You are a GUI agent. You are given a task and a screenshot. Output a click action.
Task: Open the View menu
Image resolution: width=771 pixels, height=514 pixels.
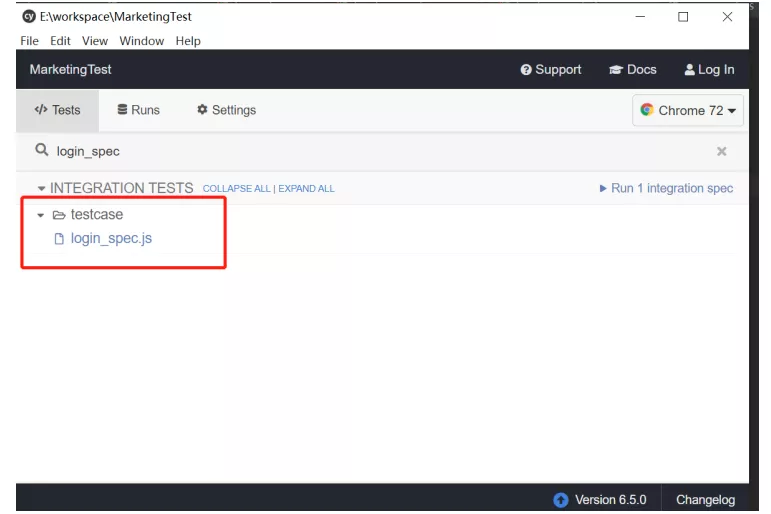click(x=94, y=41)
